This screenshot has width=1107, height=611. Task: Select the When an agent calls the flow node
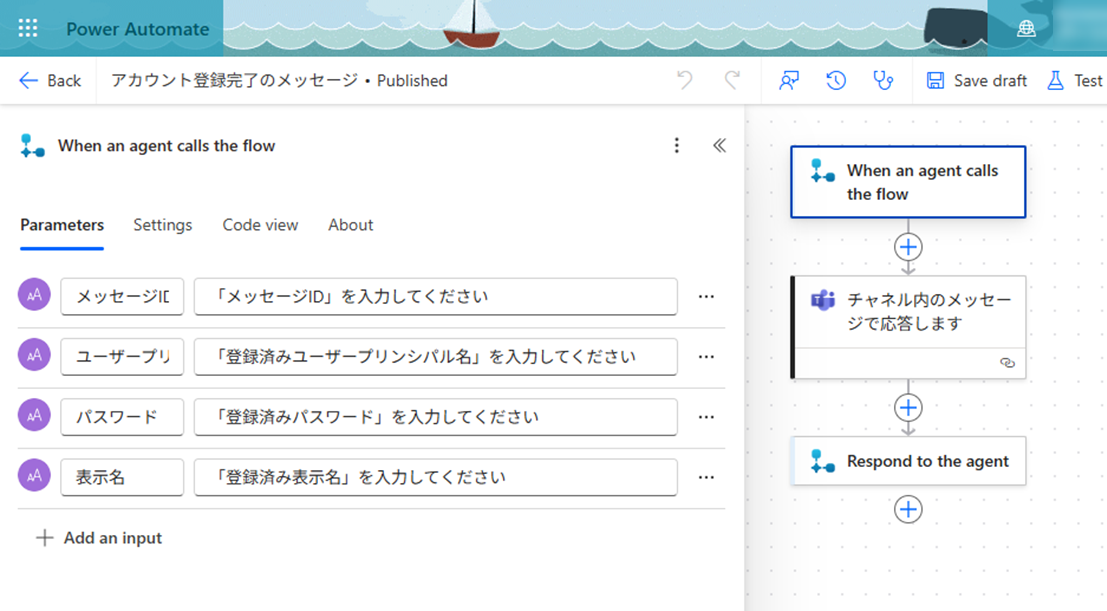pyautogui.click(x=908, y=182)
